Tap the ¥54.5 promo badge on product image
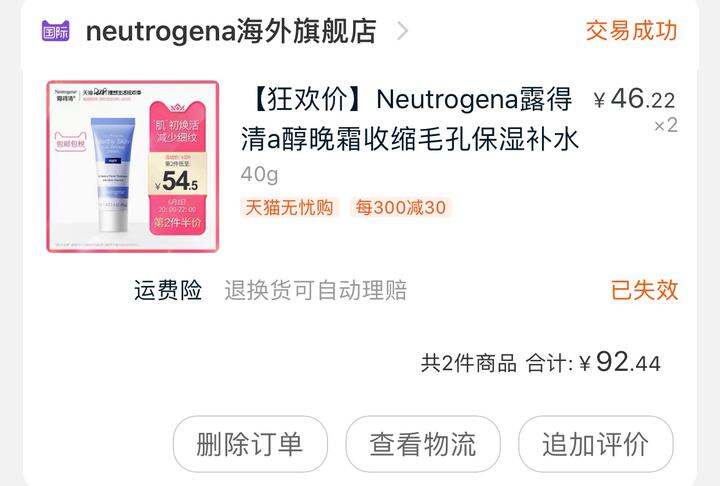Image resolution: width=720 pixels, height=486 pixels. (x=178, y=180)
